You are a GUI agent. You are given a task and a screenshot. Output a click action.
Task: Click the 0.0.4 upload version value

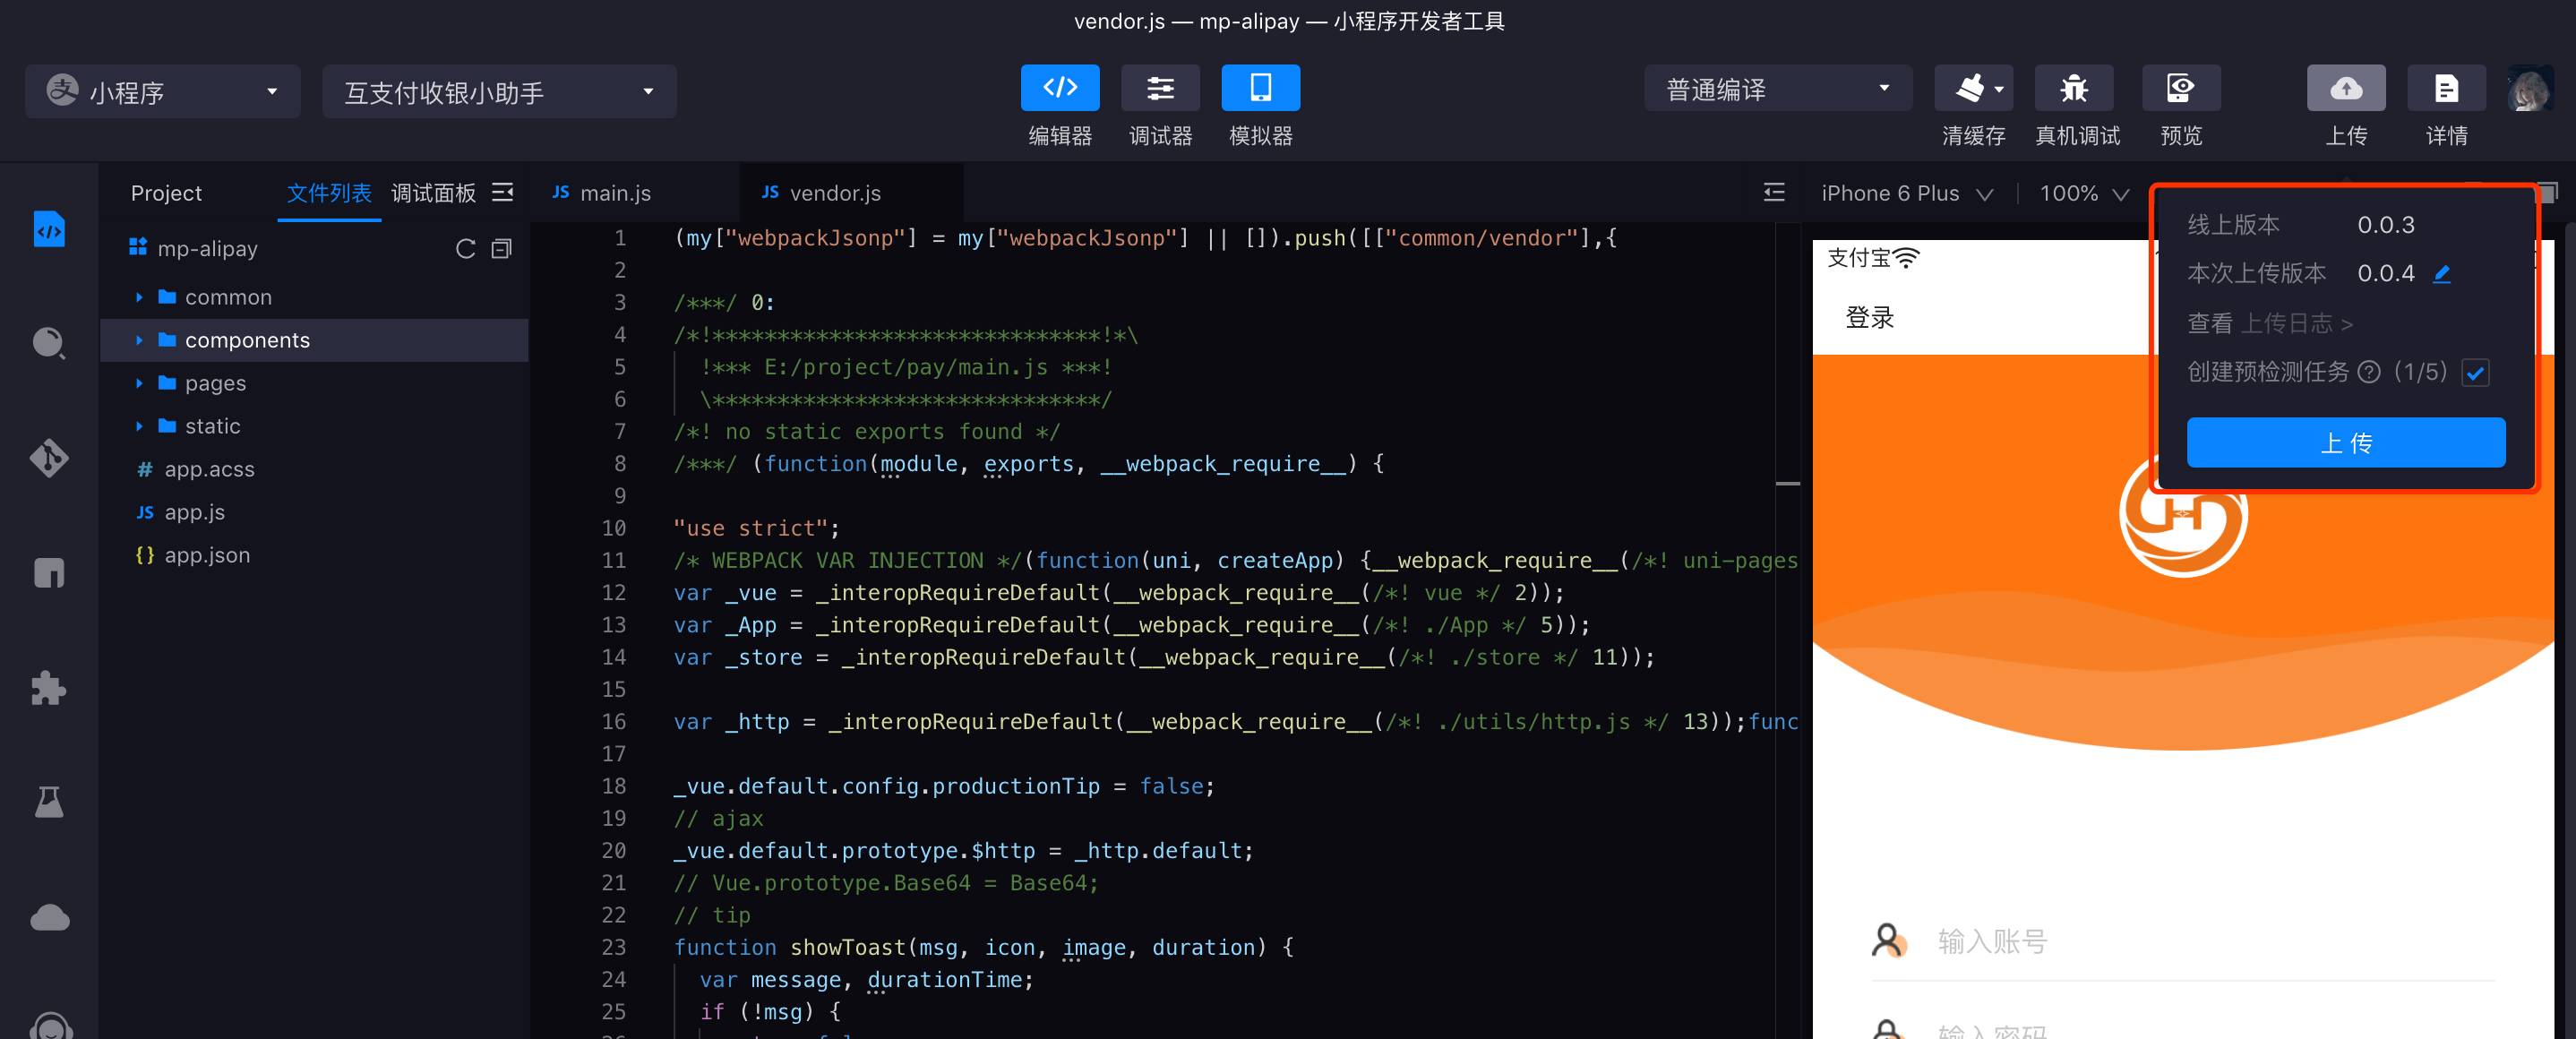pyautogui.click(x=2385, y=273)
